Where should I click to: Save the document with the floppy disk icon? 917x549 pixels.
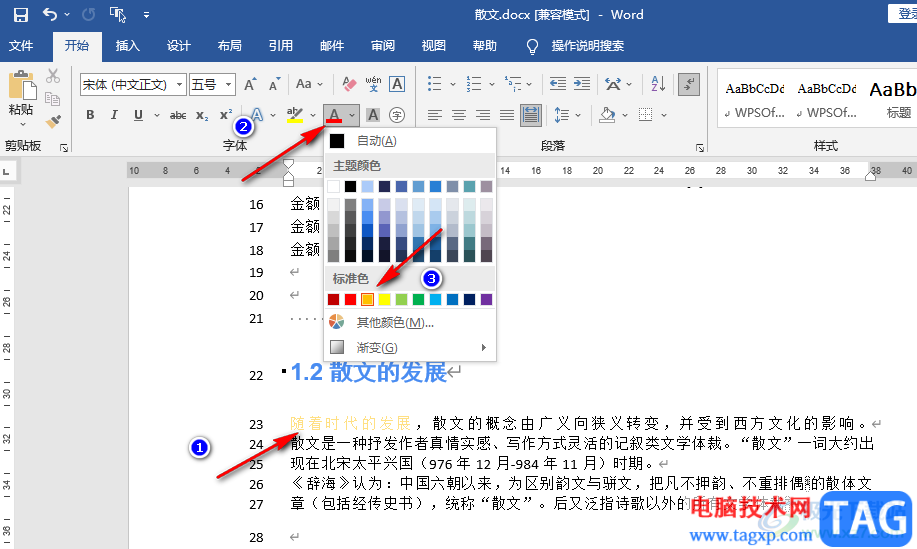tap(20, 15)
